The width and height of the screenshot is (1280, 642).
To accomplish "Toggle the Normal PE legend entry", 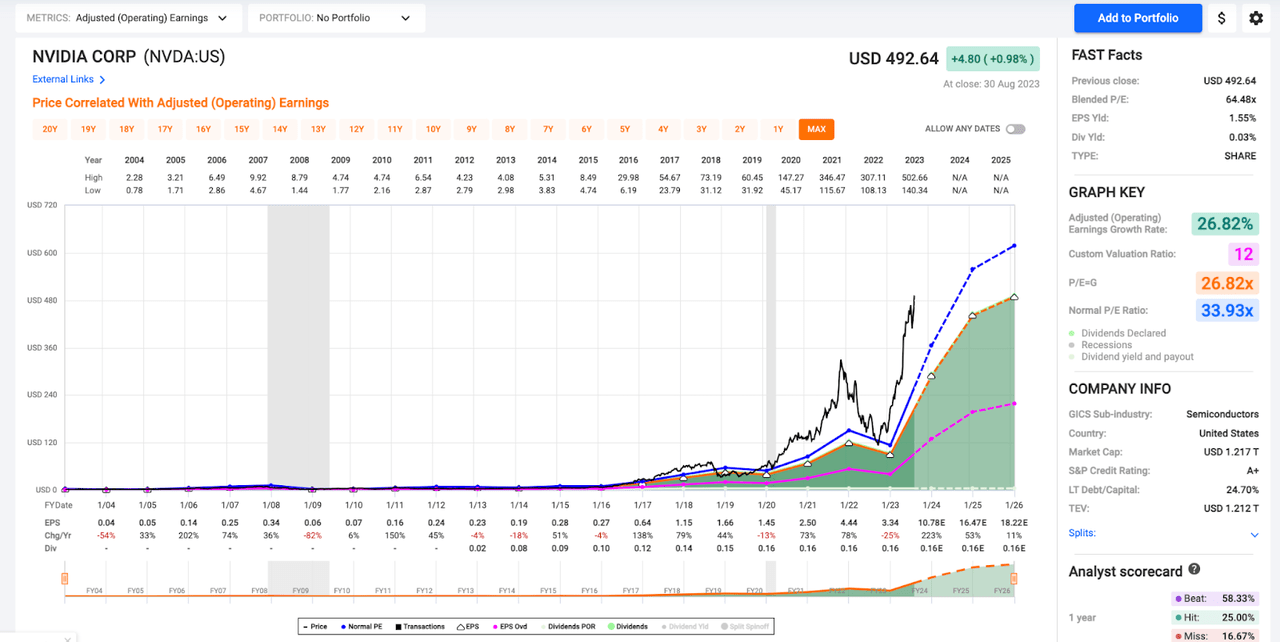I will [x=344, y=627].
